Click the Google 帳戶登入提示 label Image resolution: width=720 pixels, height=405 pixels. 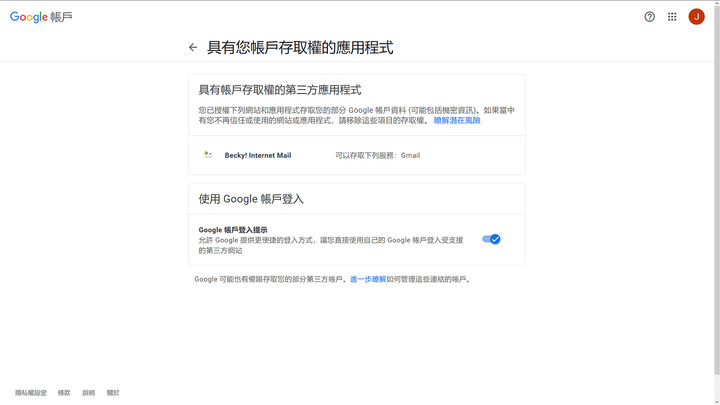coord(233,230)
